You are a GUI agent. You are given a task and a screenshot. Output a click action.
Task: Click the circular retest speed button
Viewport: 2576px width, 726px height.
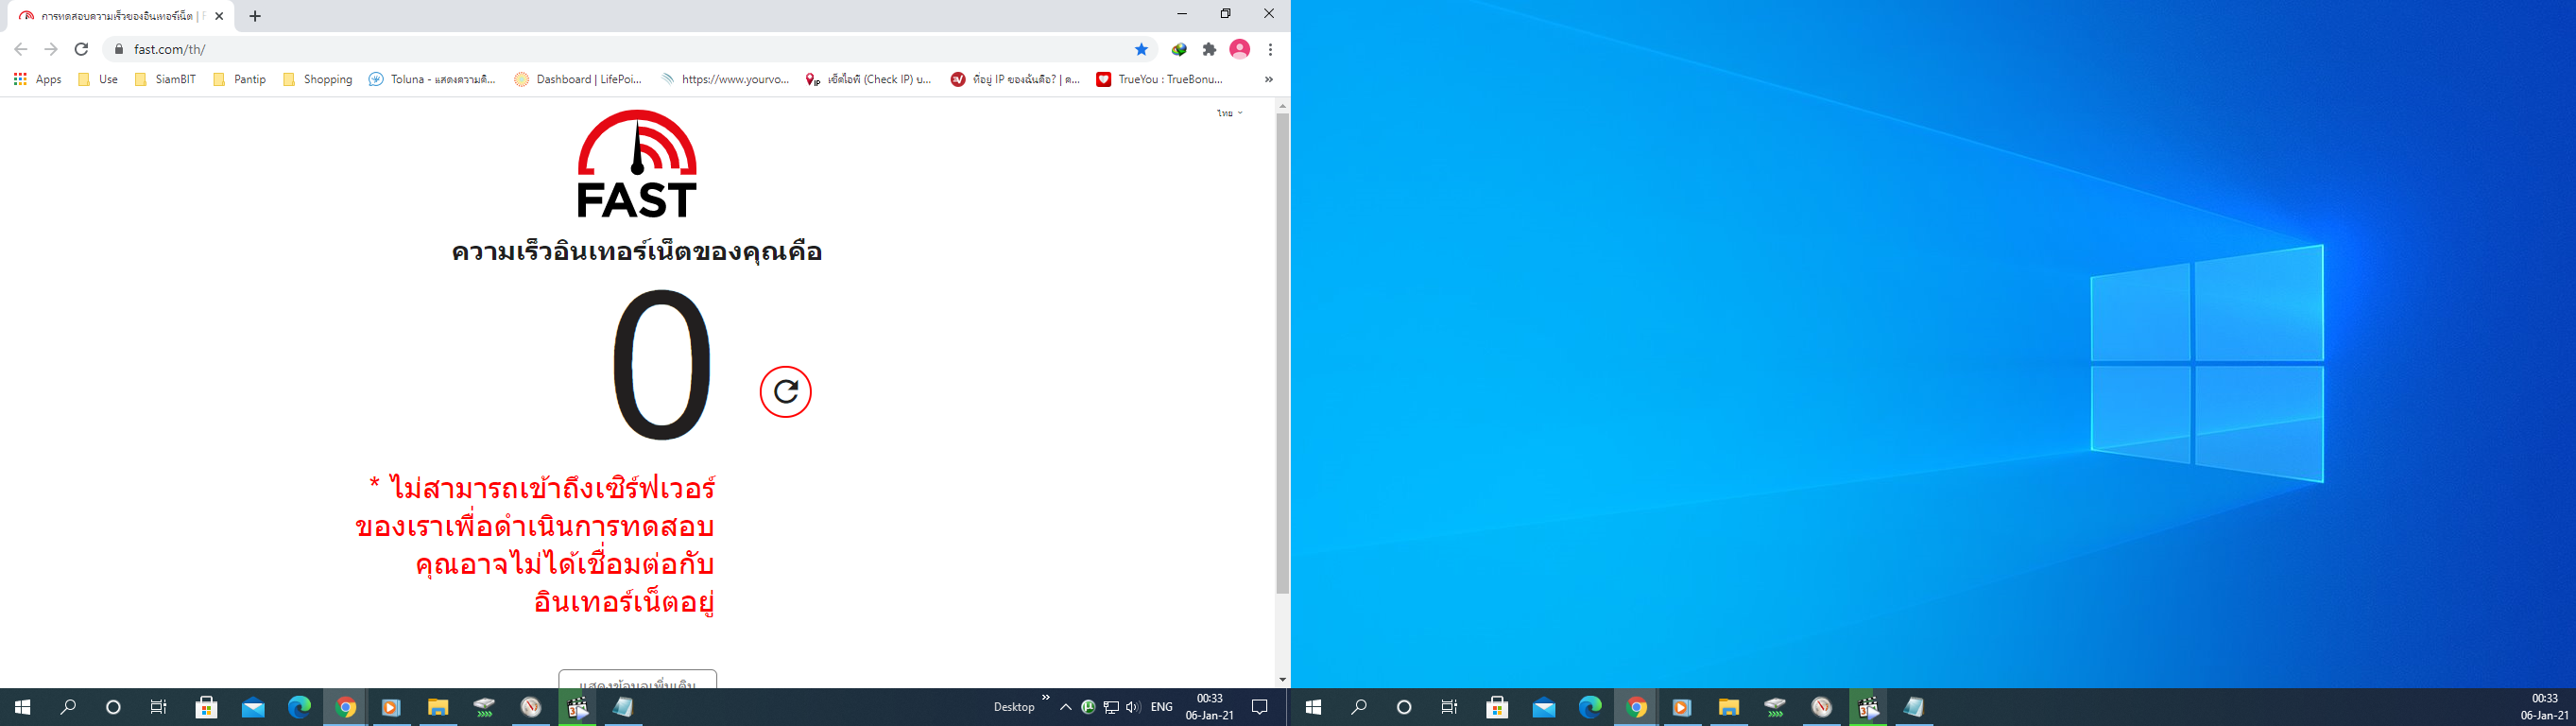785,391
